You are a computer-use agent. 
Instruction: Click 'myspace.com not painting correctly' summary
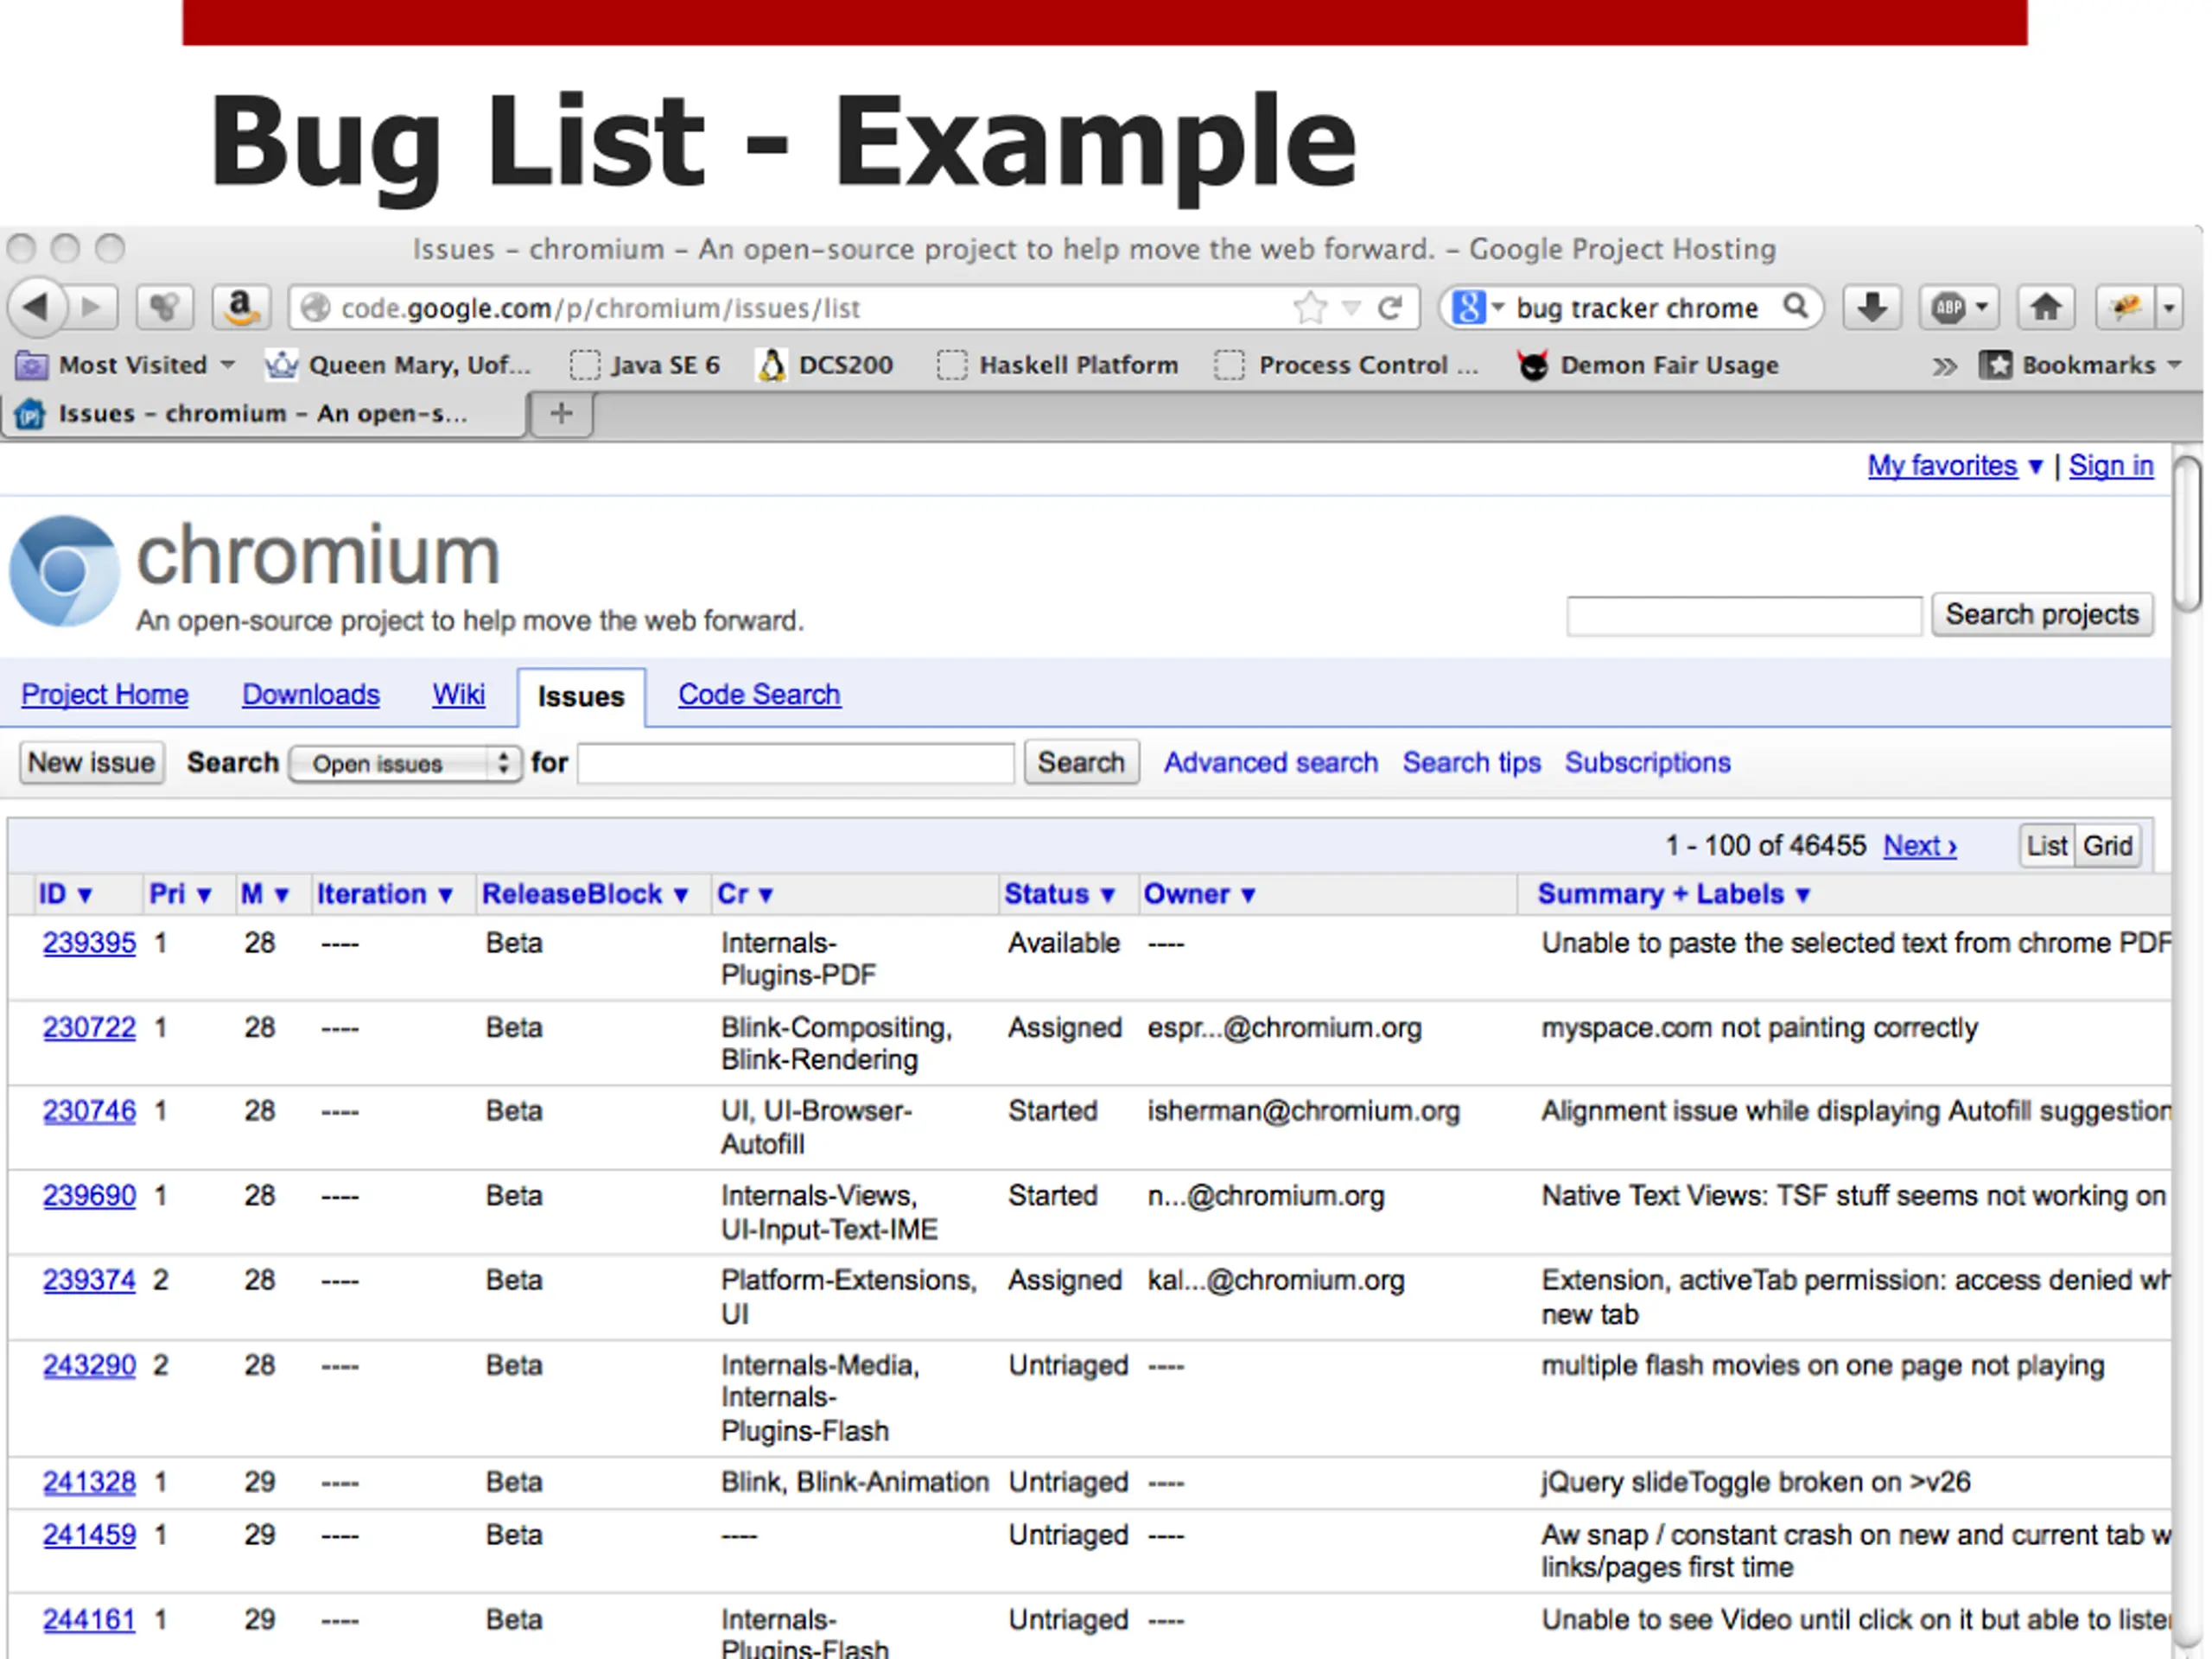coord(1759,1028)
